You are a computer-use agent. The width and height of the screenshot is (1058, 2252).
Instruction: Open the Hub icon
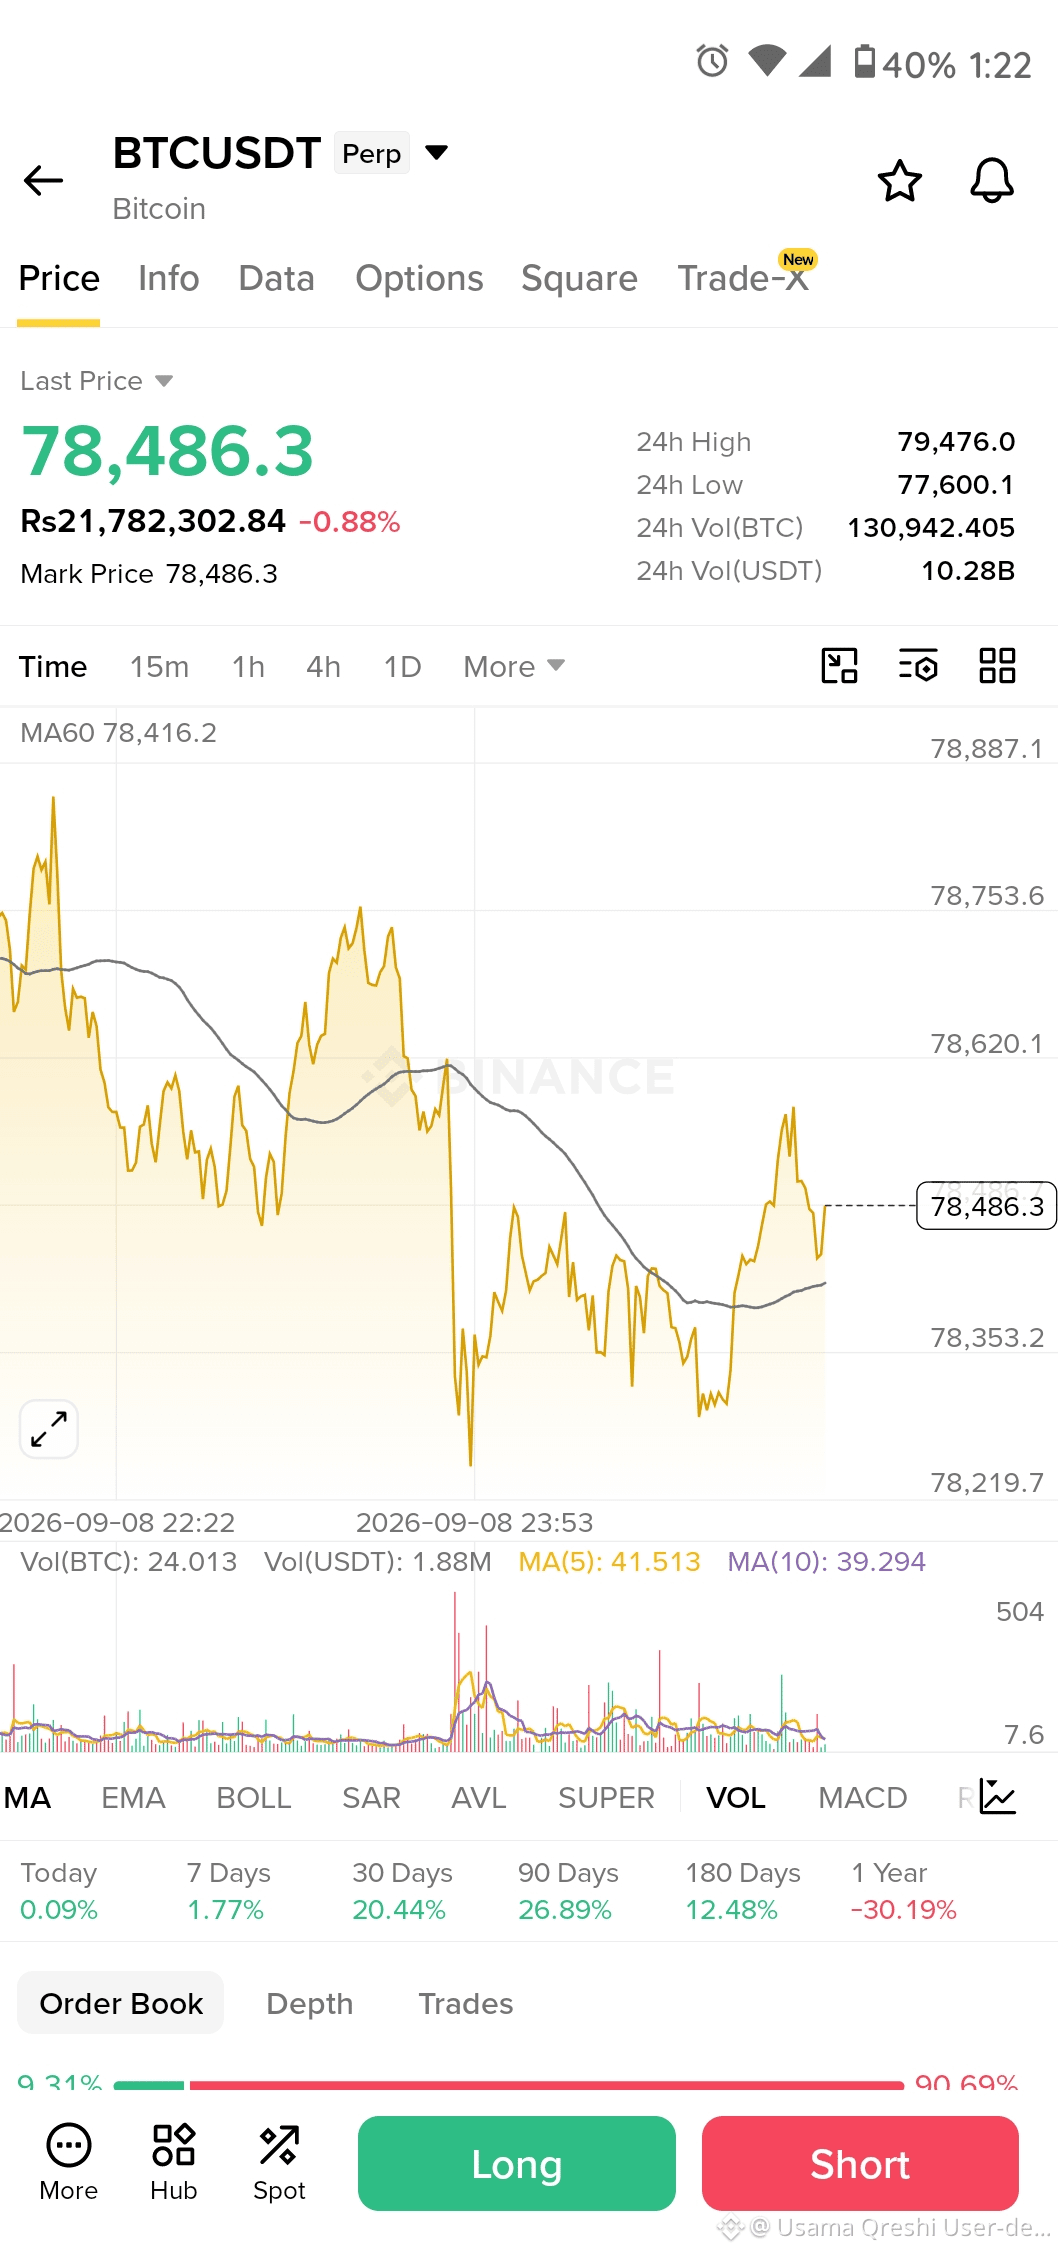coord(174,2162)
